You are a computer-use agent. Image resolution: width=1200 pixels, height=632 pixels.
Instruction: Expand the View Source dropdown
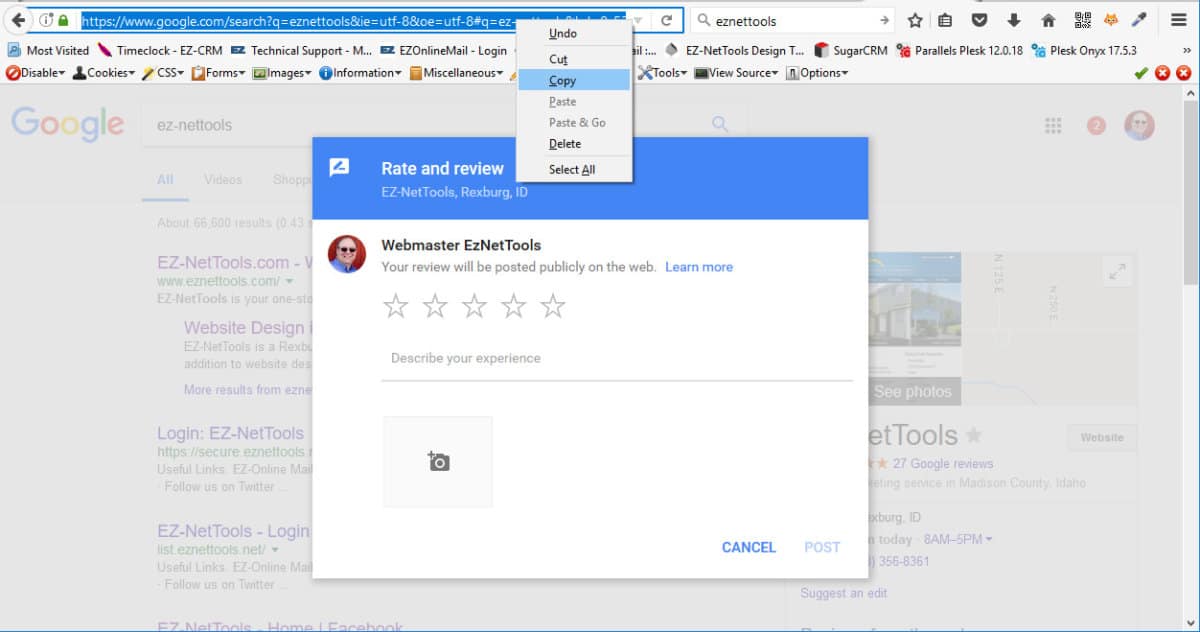[738, 73]
